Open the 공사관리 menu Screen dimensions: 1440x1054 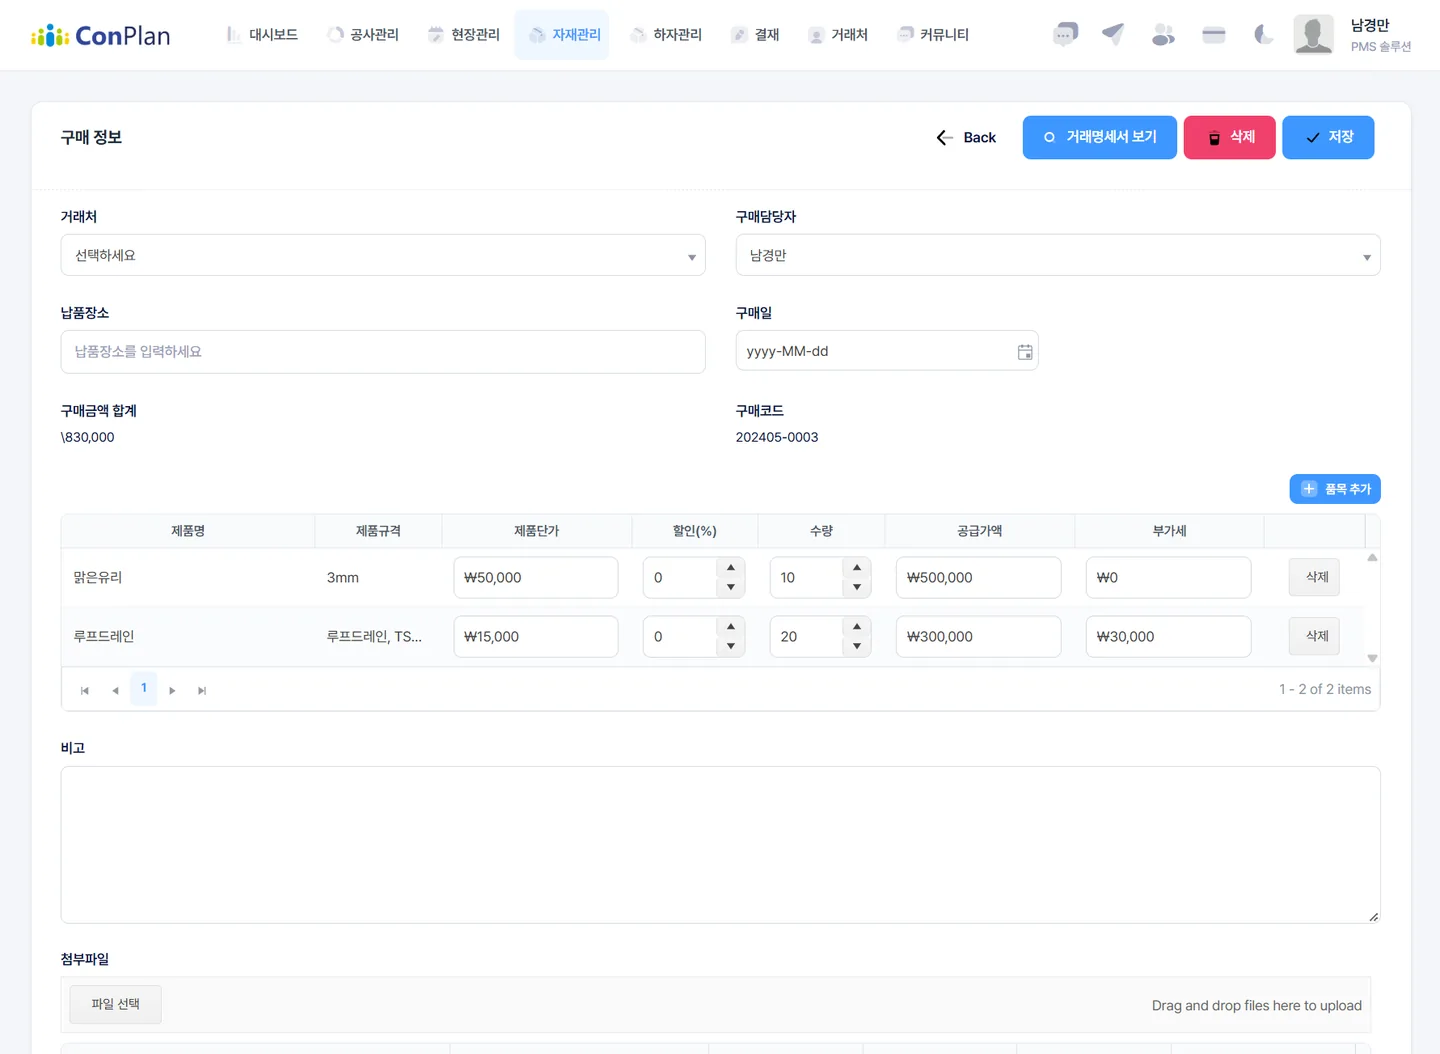[x=363, y=35]
